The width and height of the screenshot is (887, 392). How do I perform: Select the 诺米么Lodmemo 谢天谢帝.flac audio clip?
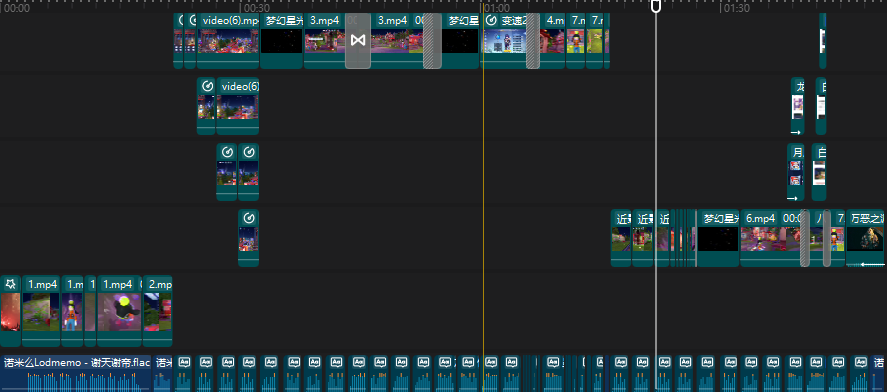click(76, 373)
